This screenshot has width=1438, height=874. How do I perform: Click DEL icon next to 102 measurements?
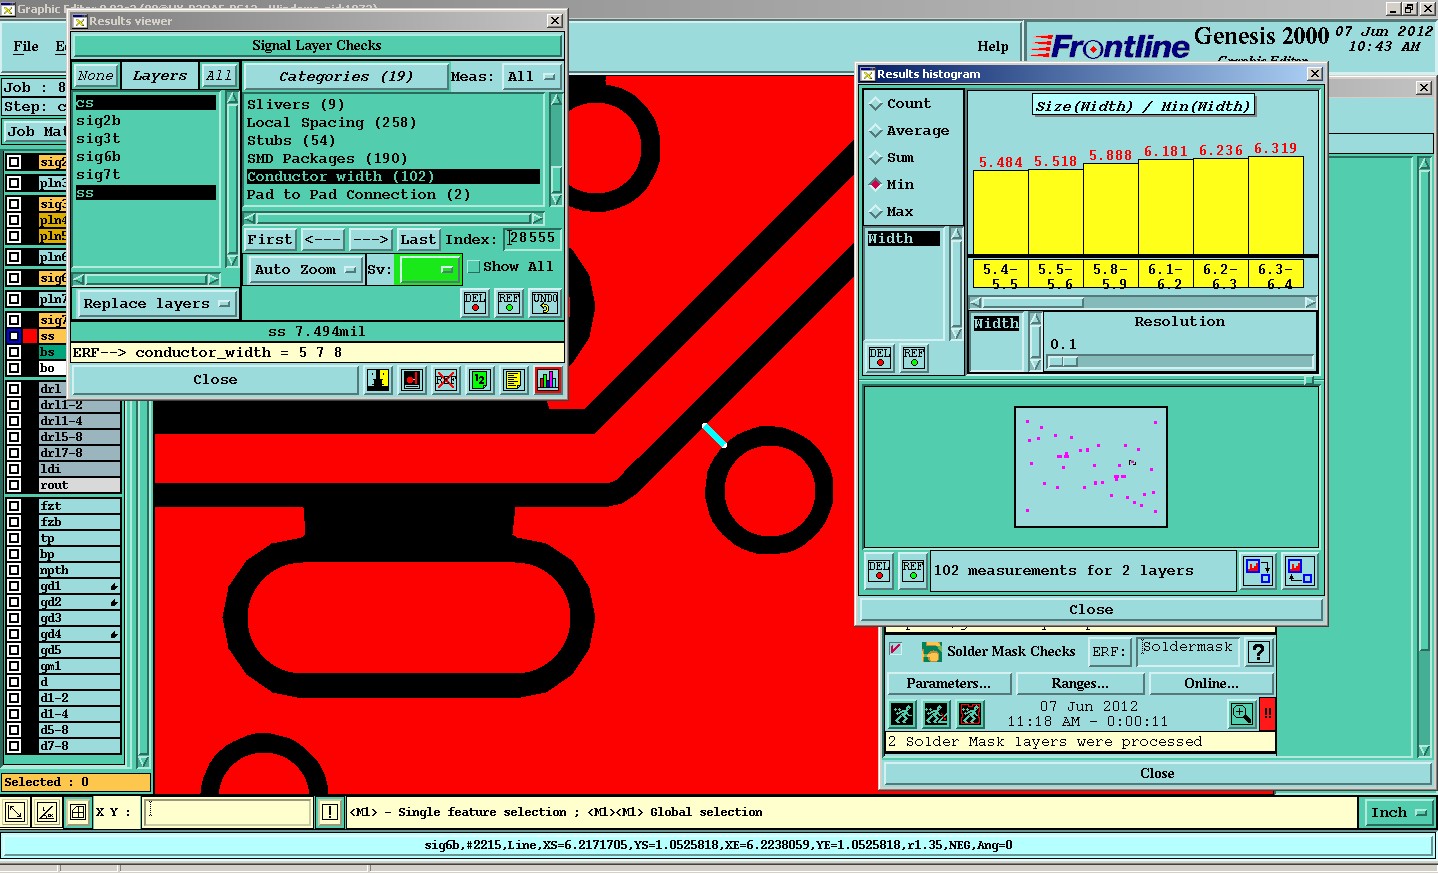[879, 571]
